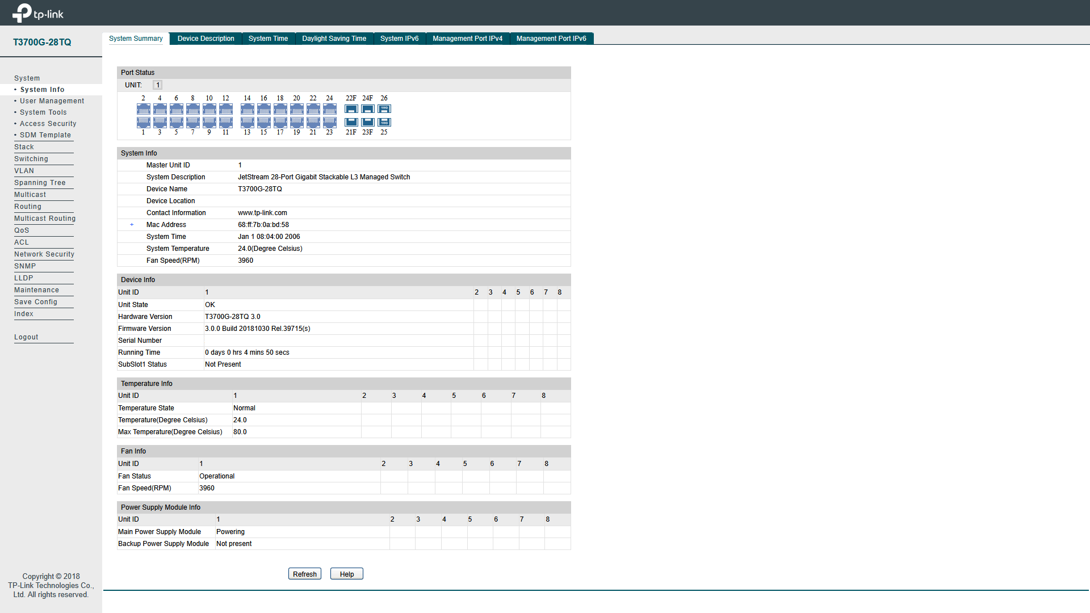
Task: Expand the Switching menu
Action: pos(31,158)
